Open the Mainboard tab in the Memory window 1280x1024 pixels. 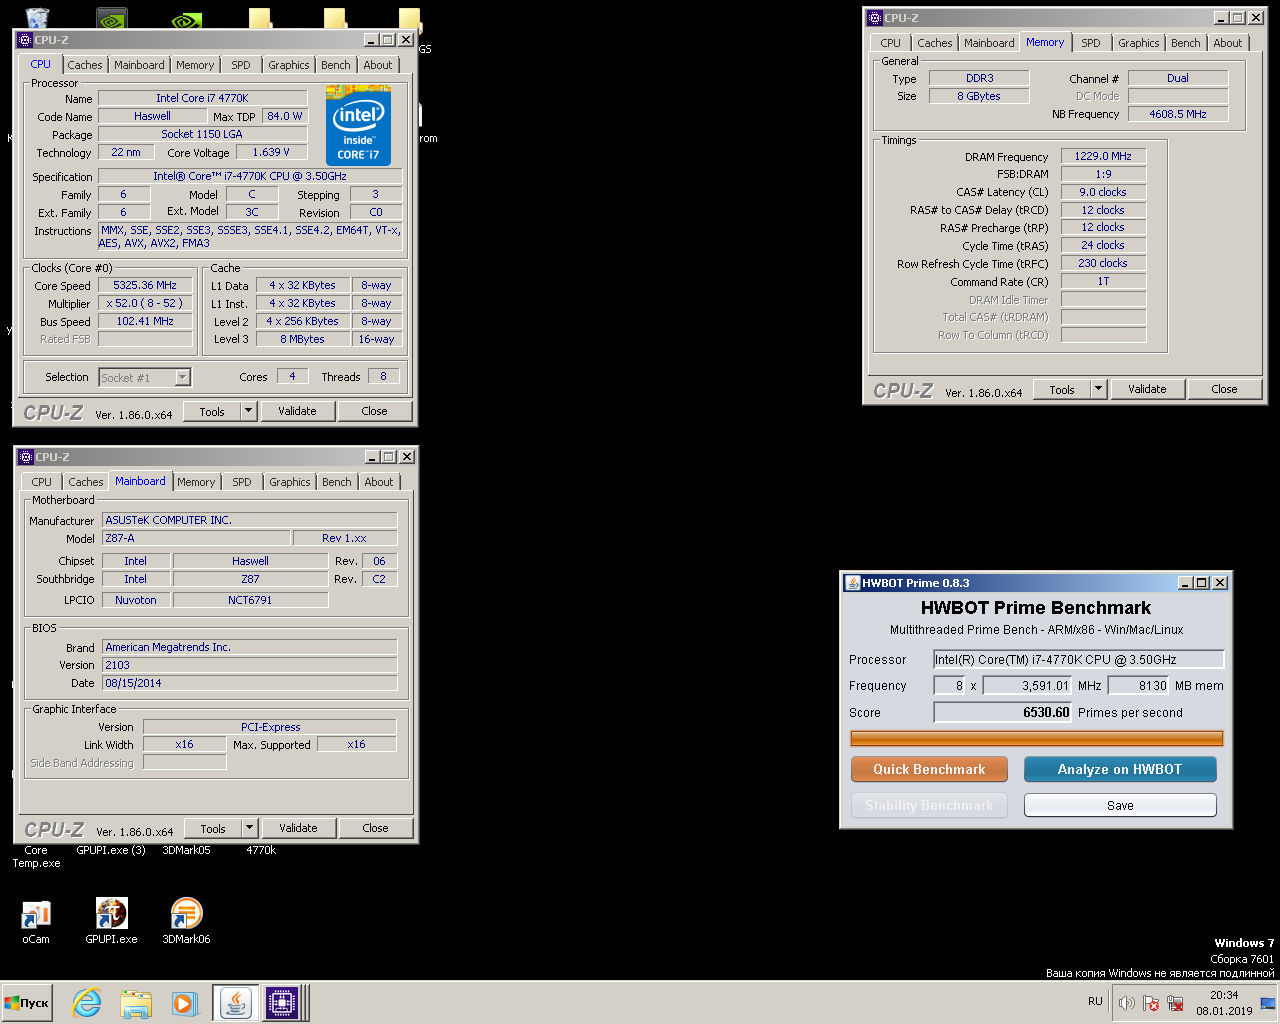point(989,43)
